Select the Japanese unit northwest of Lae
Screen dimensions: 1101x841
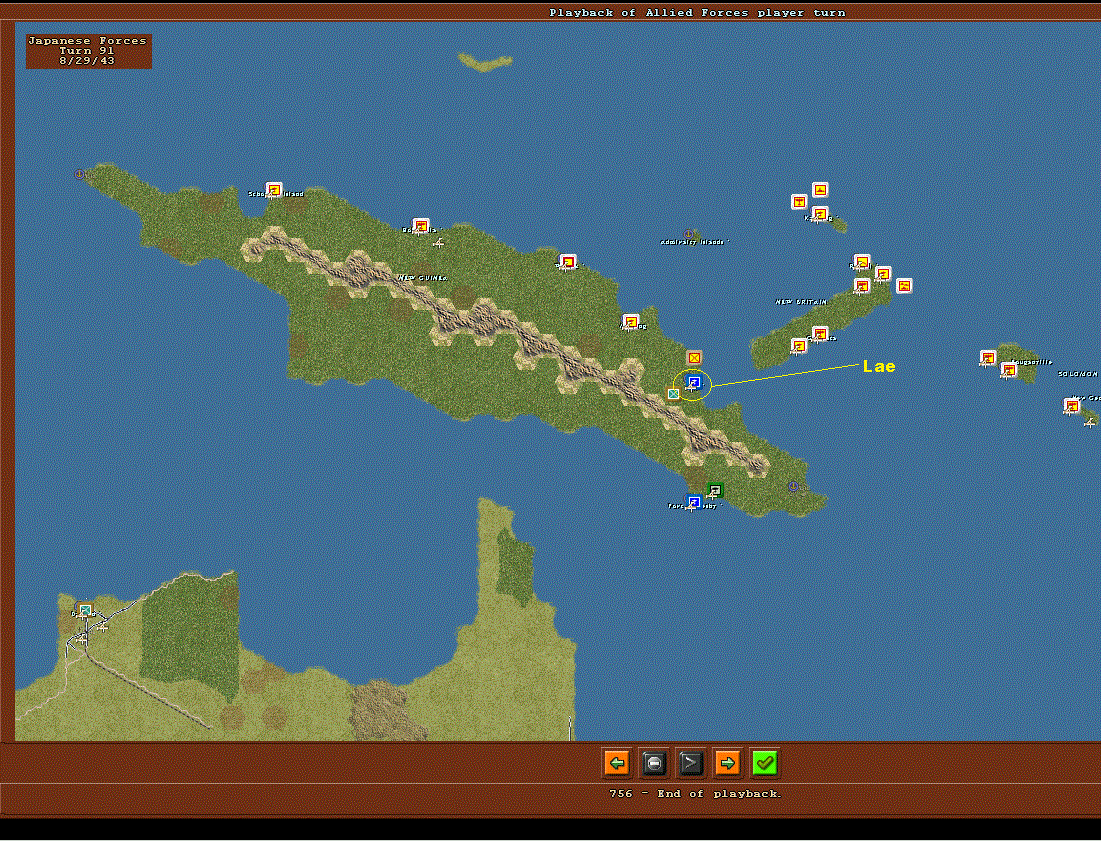tap(631, 322)
